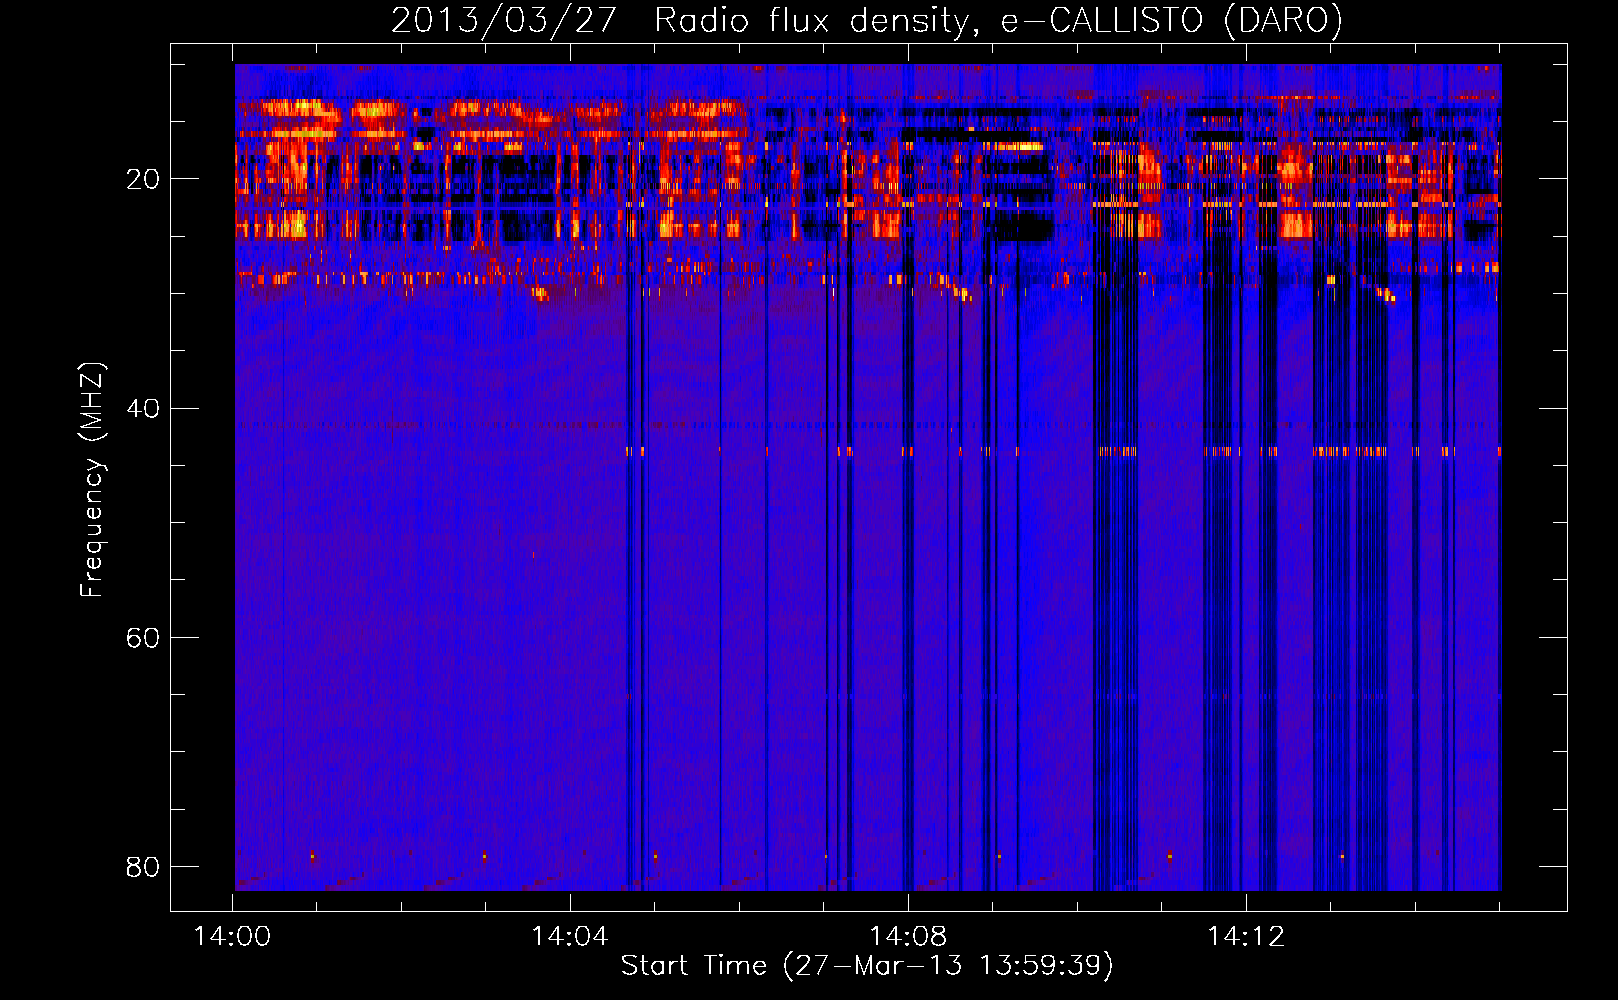Click the '40' frequency tick label
The width and height of the screenshot is (1618, 1000).
[x=143, y=408]
